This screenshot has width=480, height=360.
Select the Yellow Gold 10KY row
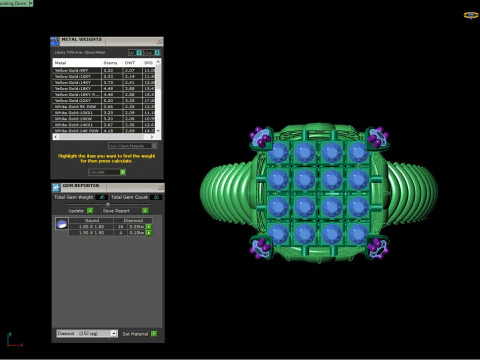(104, 76)
